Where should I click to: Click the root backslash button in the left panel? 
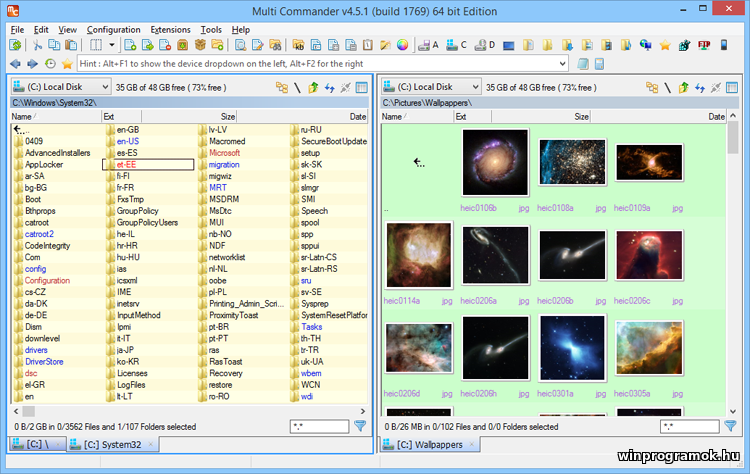(297, 88)
